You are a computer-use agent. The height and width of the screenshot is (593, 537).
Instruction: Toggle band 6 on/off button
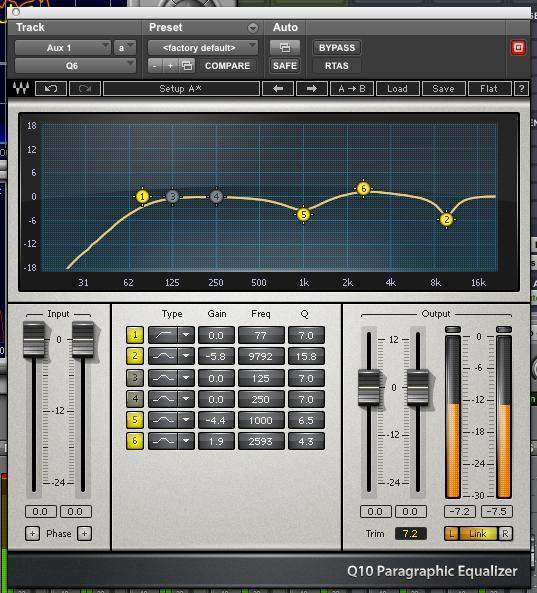(x=135, y=441)
